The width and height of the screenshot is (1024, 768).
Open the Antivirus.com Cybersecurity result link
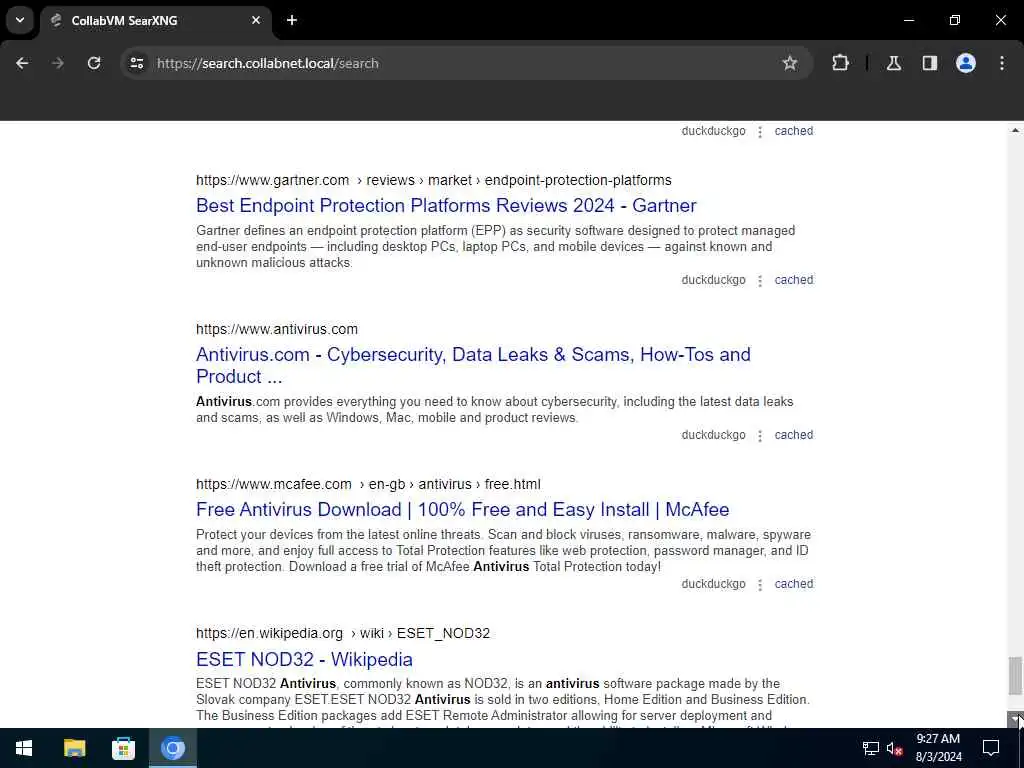[x=473, y=365]
